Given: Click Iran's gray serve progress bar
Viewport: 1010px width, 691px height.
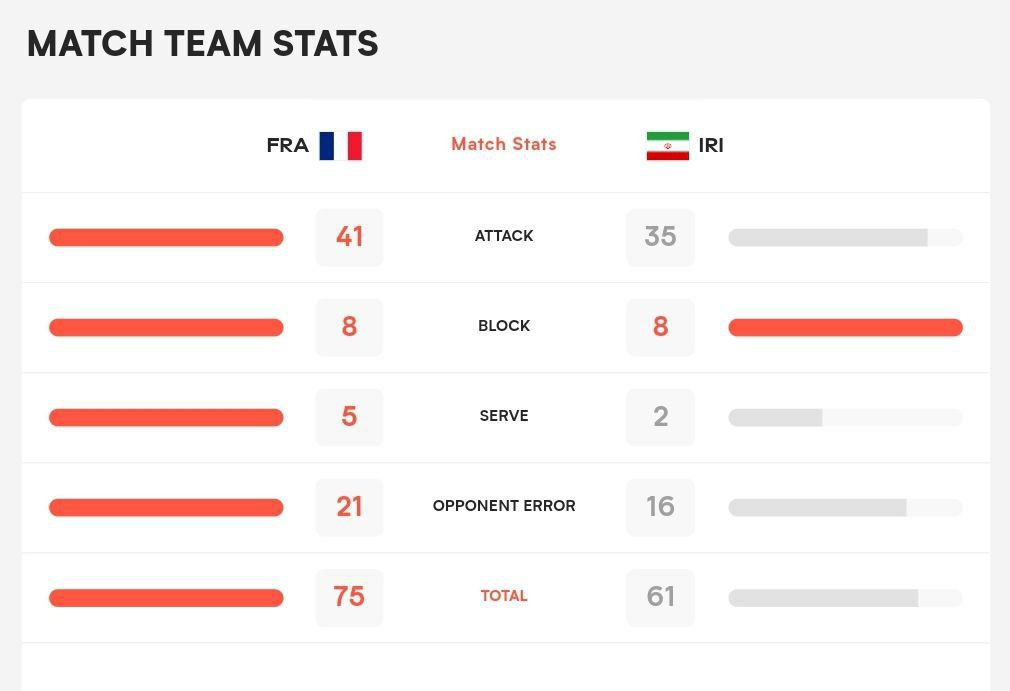Looking at the screenshot, I should pyautogui.click(x=775, y=418).
